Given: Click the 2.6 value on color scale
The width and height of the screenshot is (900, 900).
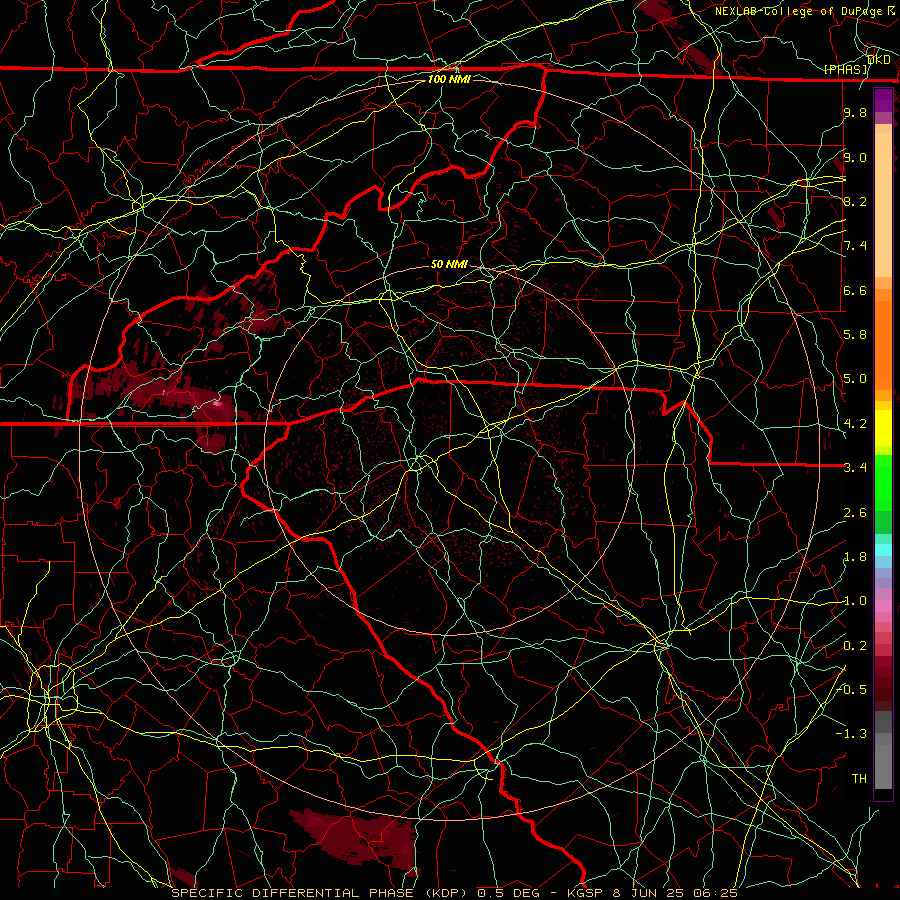Looking at the screenshot, I should pyautogui.click(x=855, y=513).
